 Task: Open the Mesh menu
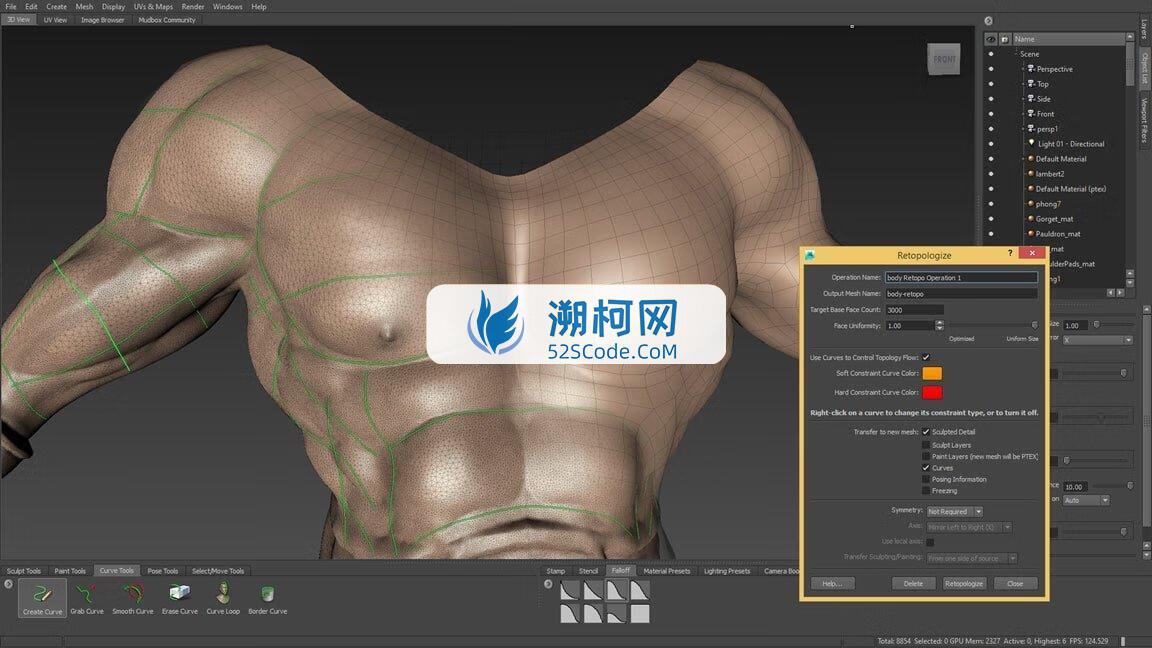click(84, 7)
